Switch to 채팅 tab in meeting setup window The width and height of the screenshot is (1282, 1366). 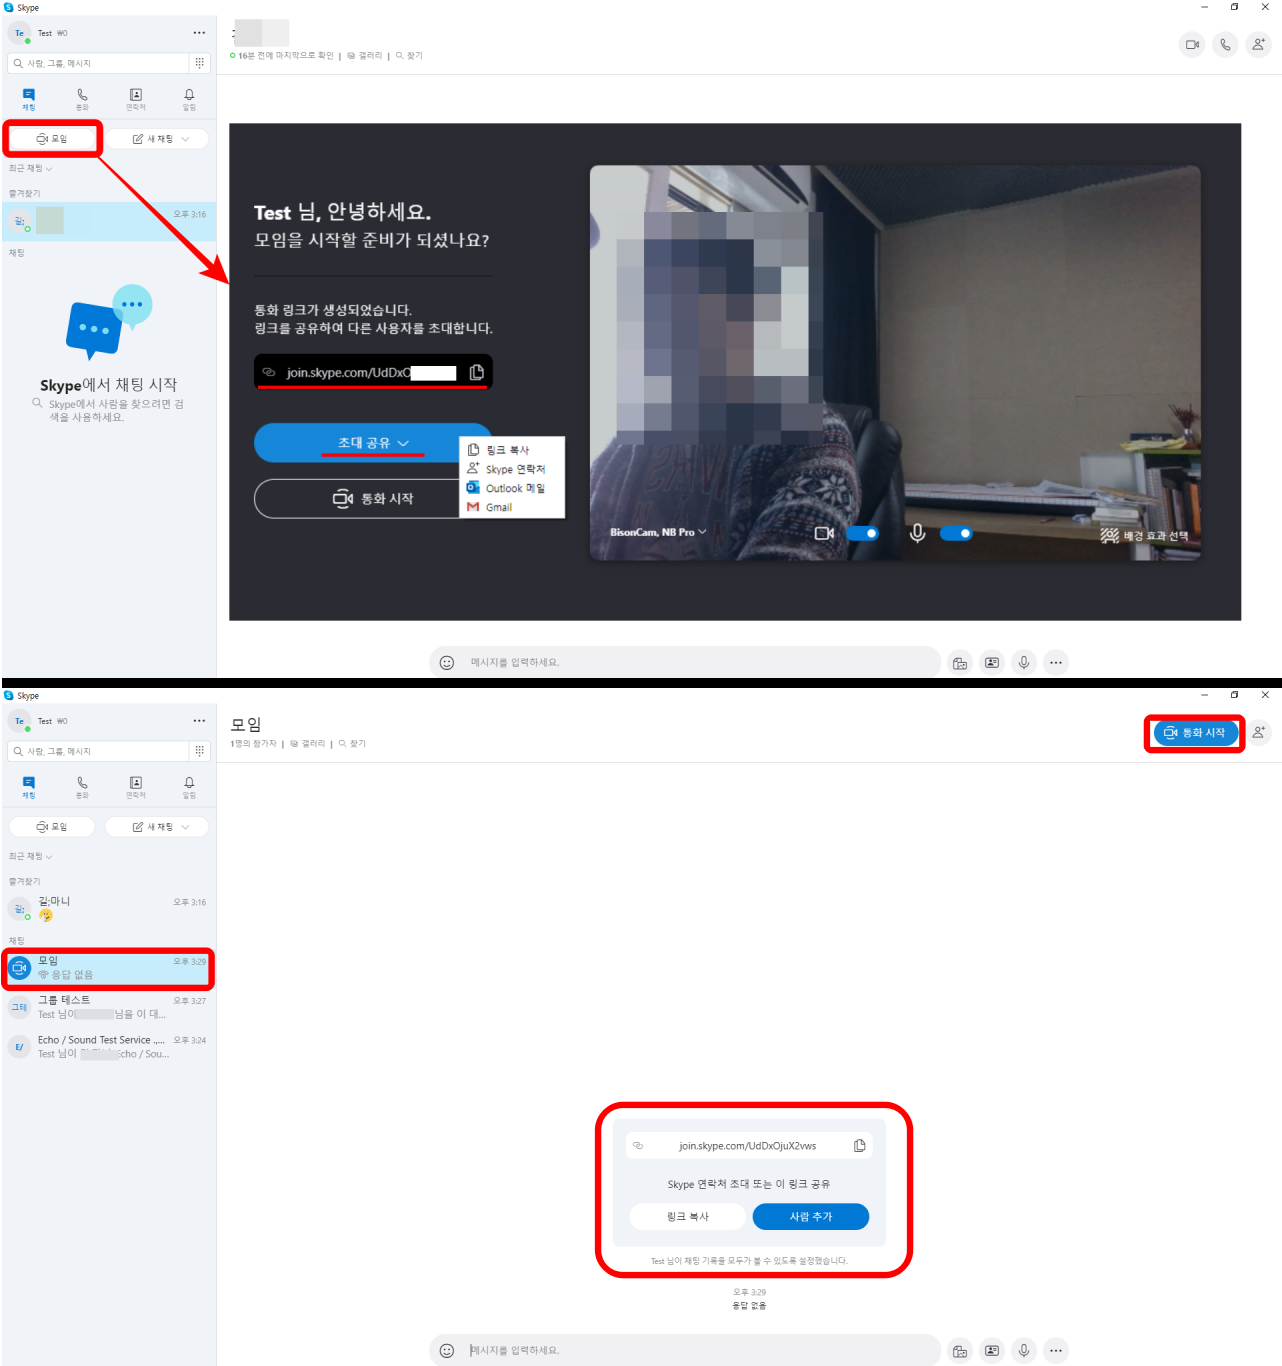point(29,99)
